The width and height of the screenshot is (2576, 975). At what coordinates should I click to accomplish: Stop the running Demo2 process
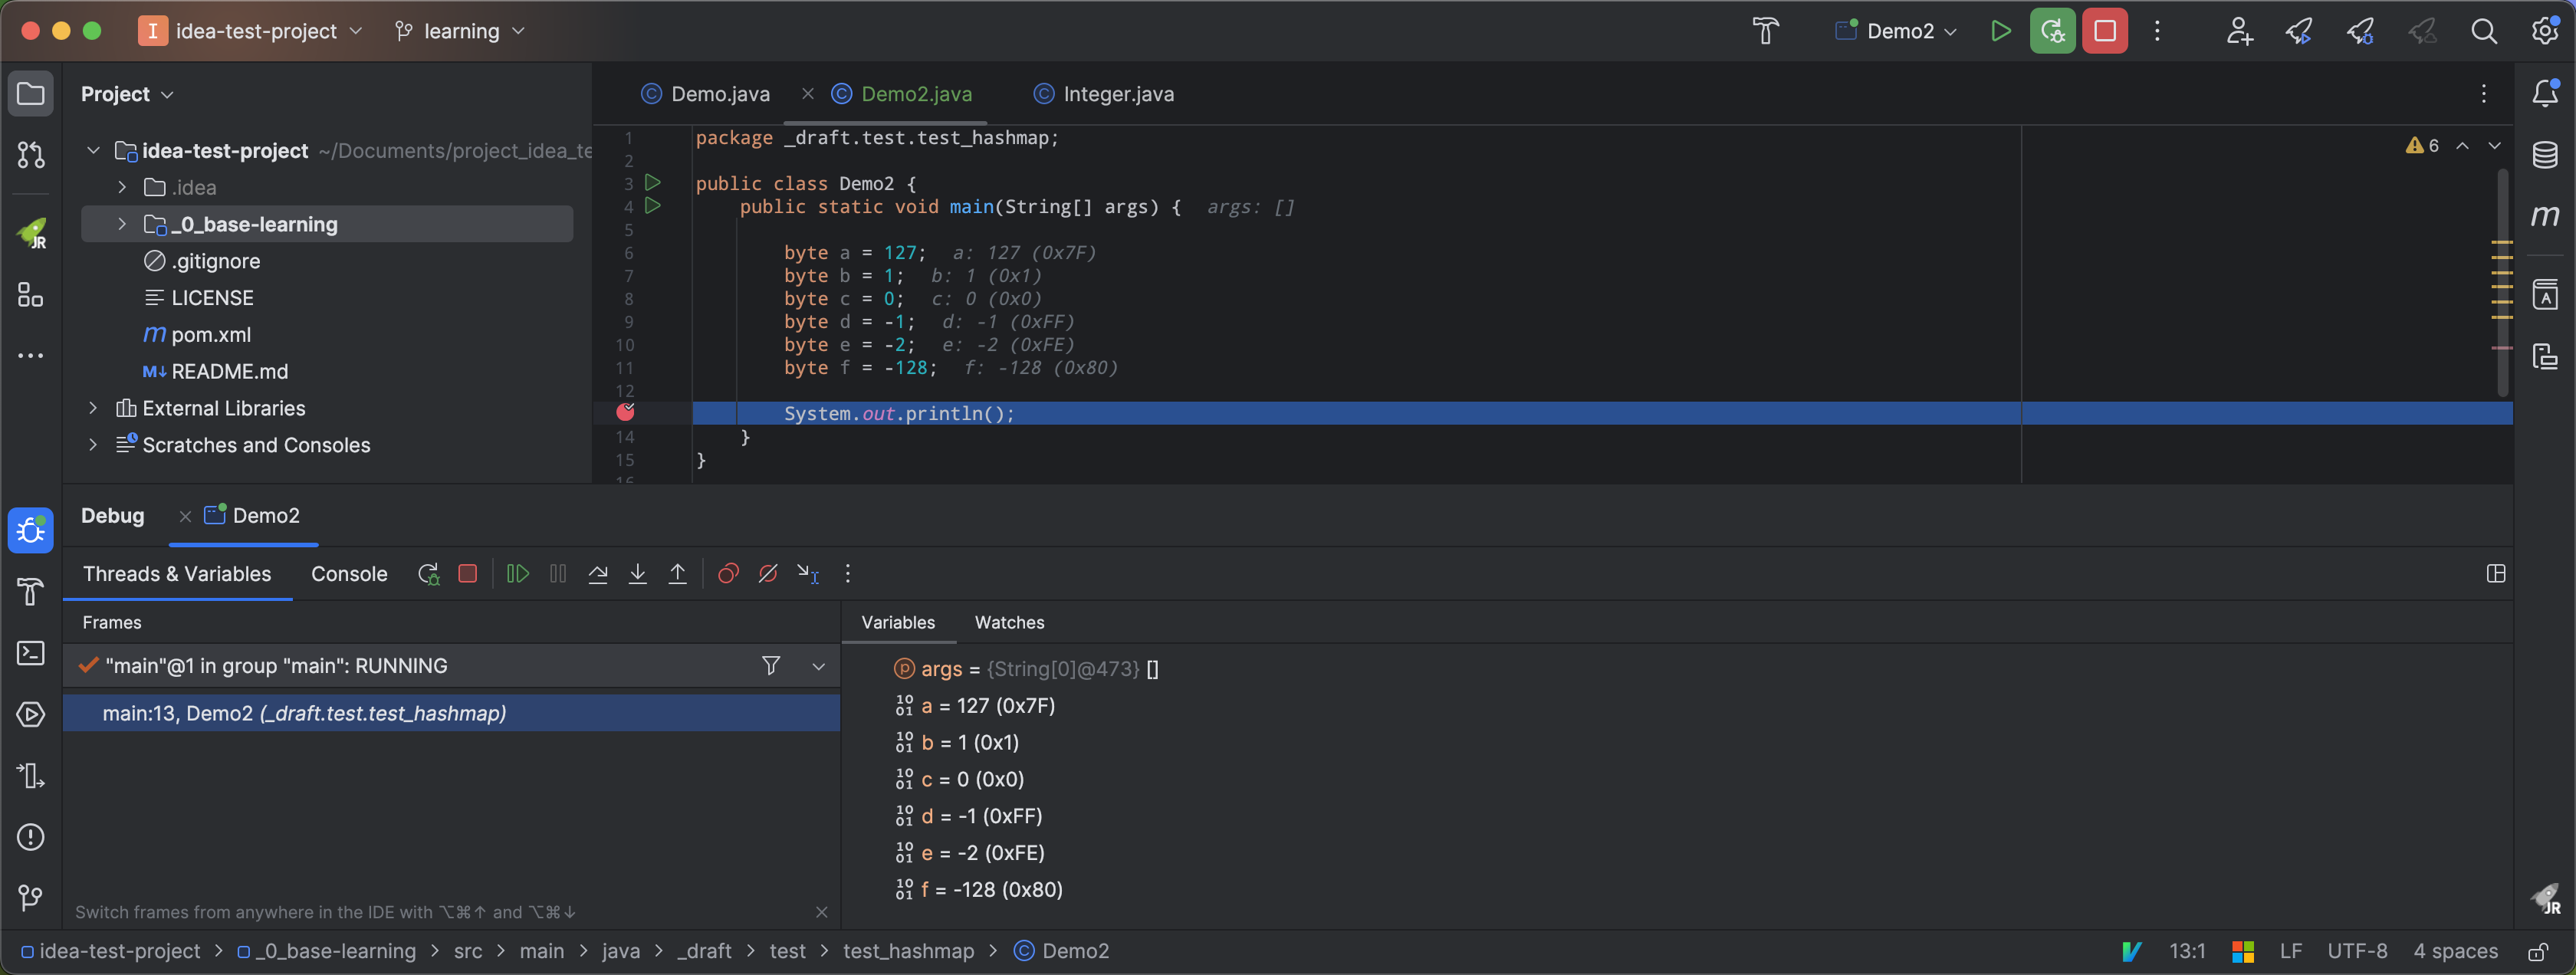[x=2104, y=31]
